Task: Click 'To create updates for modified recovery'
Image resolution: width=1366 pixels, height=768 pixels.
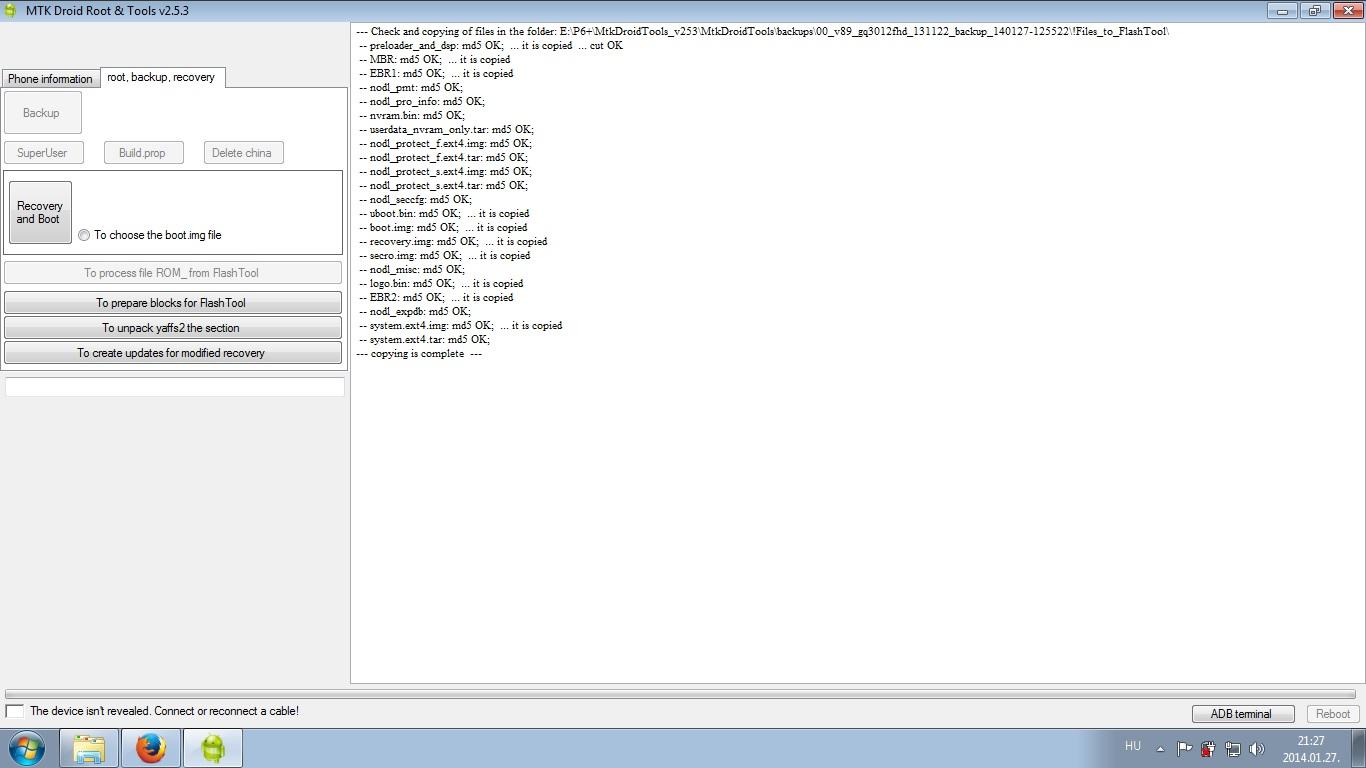Action: [x=172, y=353]
